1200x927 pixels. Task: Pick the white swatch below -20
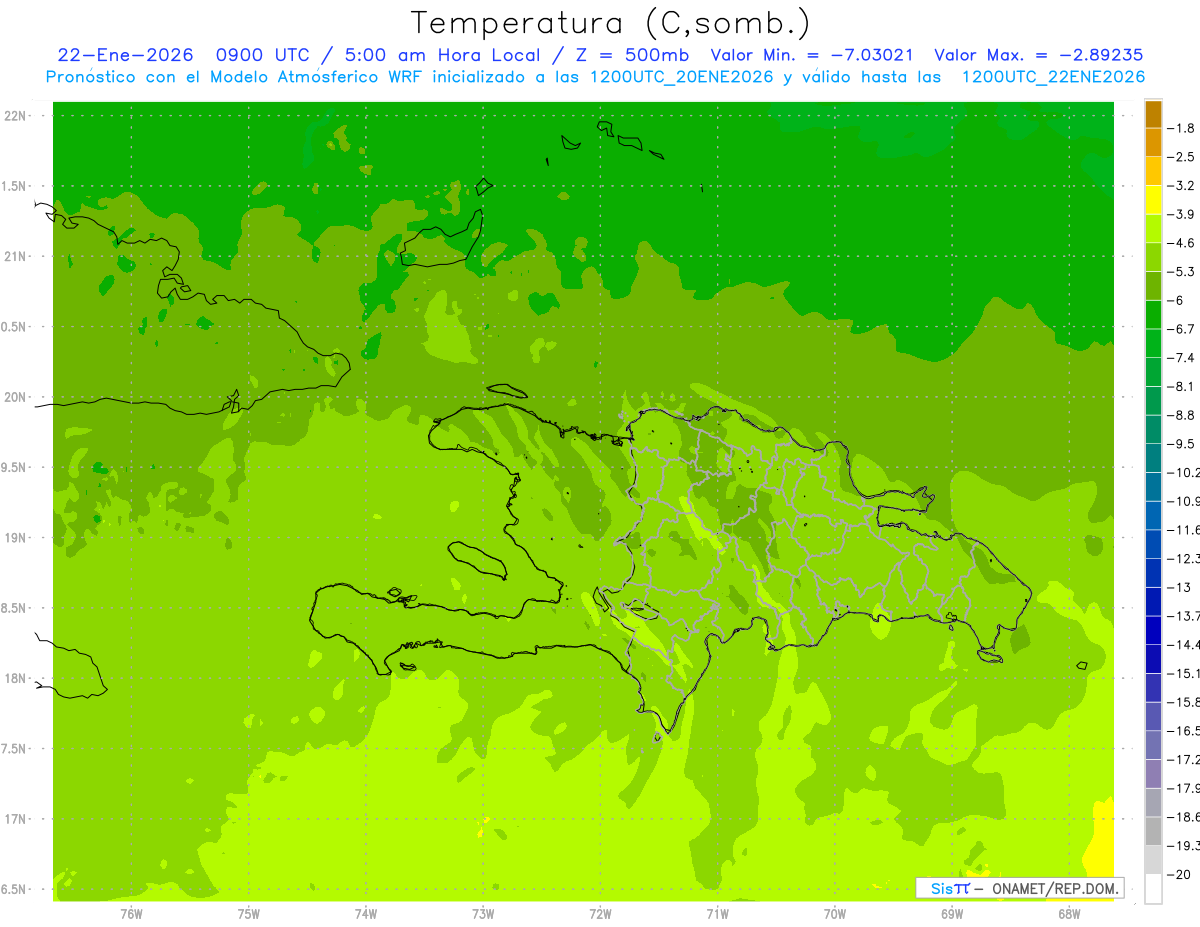[1154, 889]
